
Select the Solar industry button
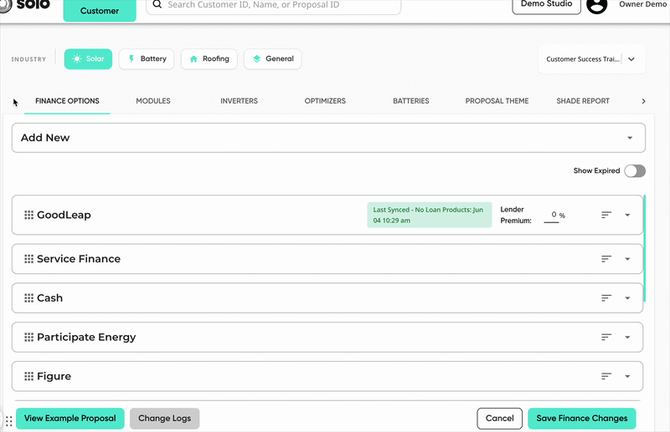[88, 59]
